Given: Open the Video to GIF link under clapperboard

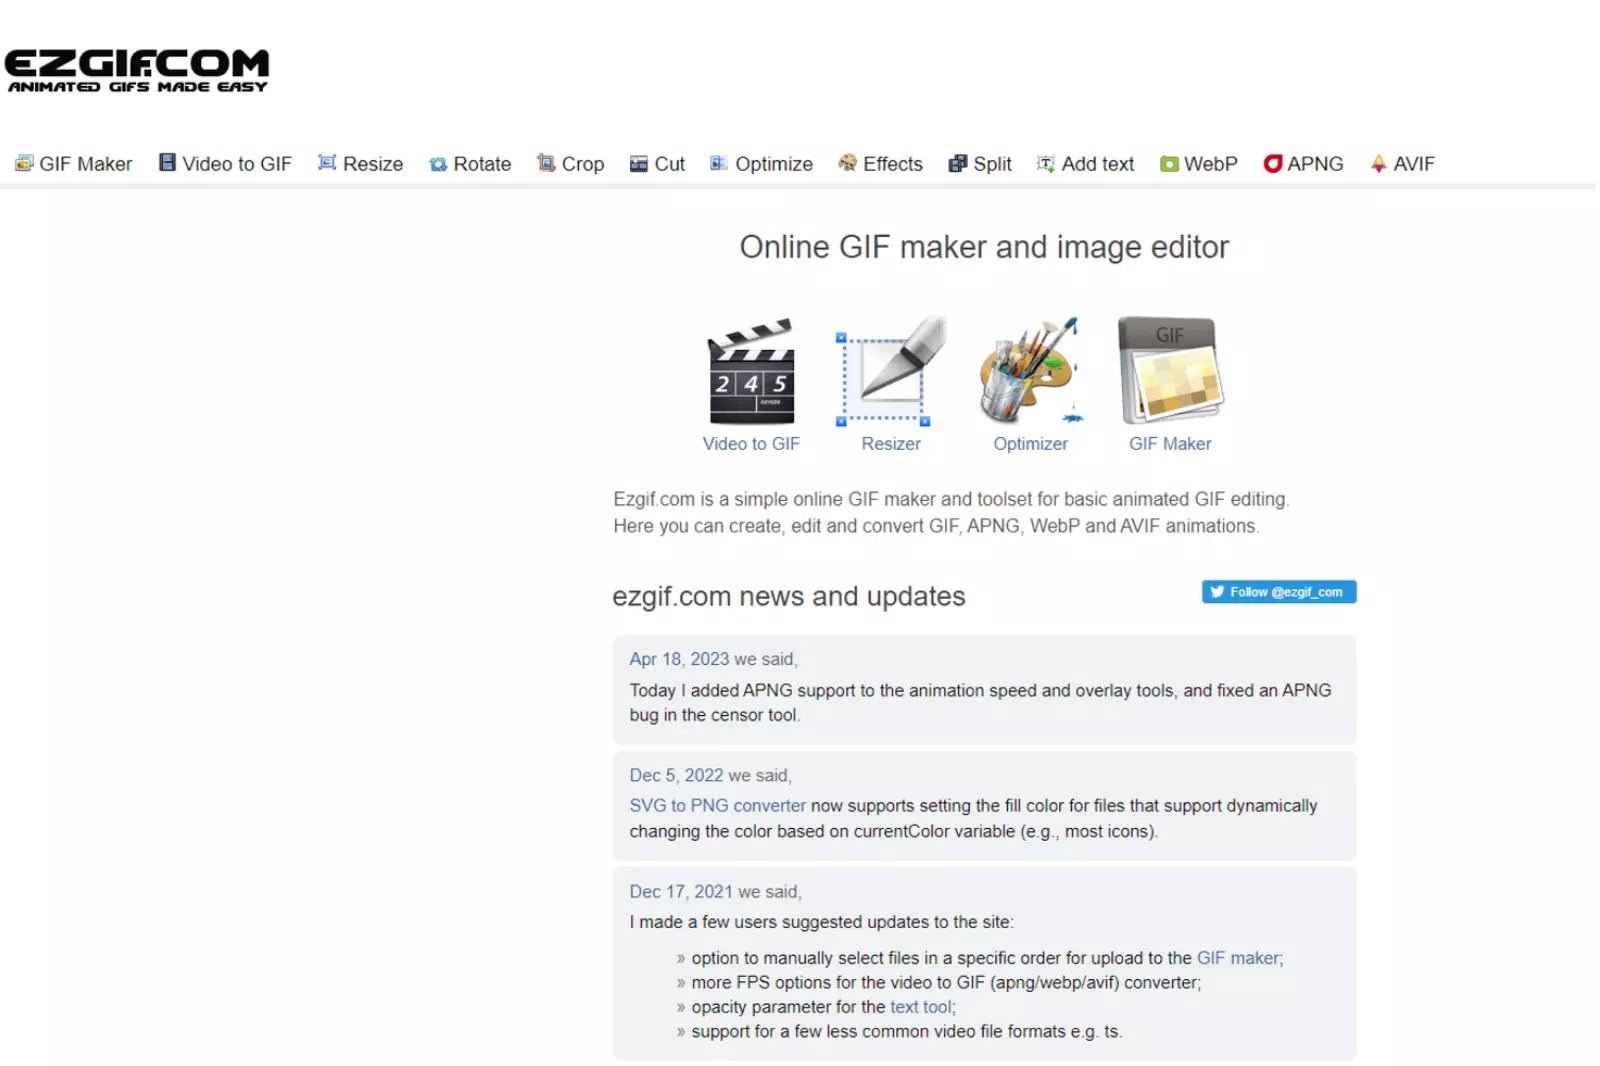Looking at the screenshot, I should pos(751,444).
